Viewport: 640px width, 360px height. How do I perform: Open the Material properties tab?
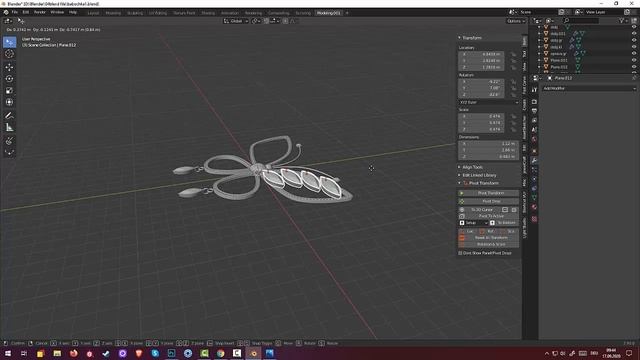pos(534,207)
